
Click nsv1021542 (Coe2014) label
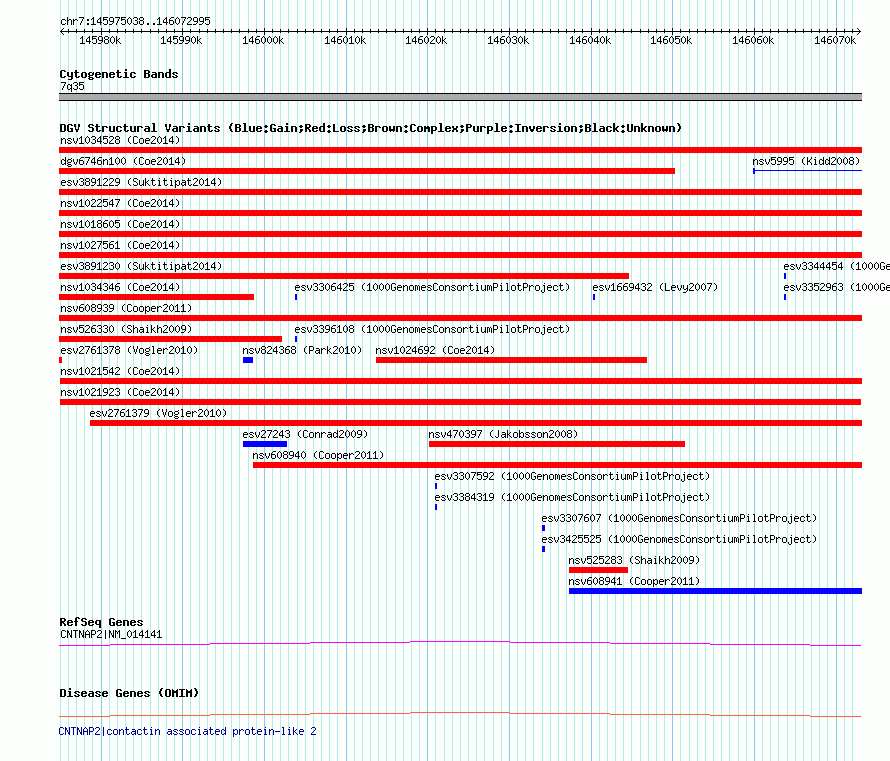point(120,371)
